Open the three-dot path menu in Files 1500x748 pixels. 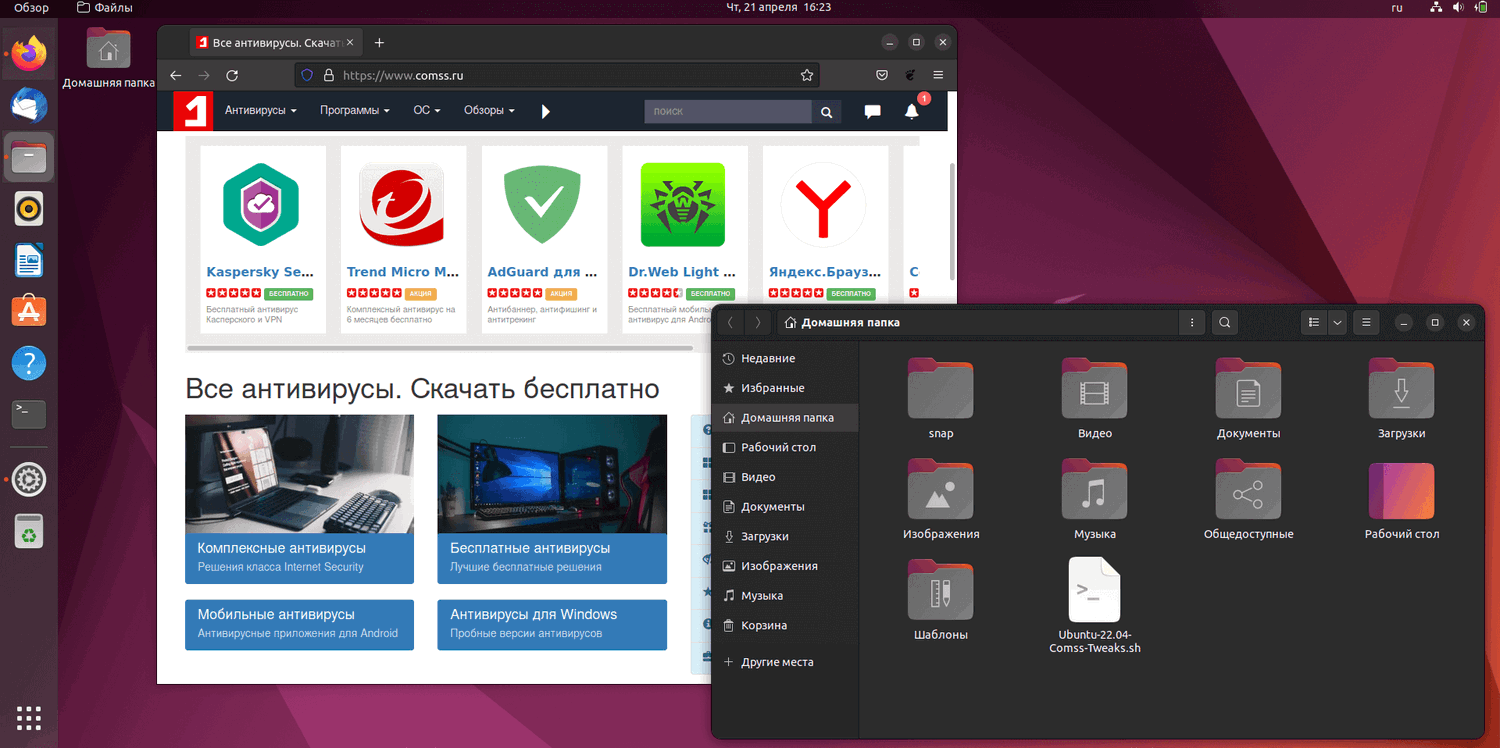click(1192, 323)
